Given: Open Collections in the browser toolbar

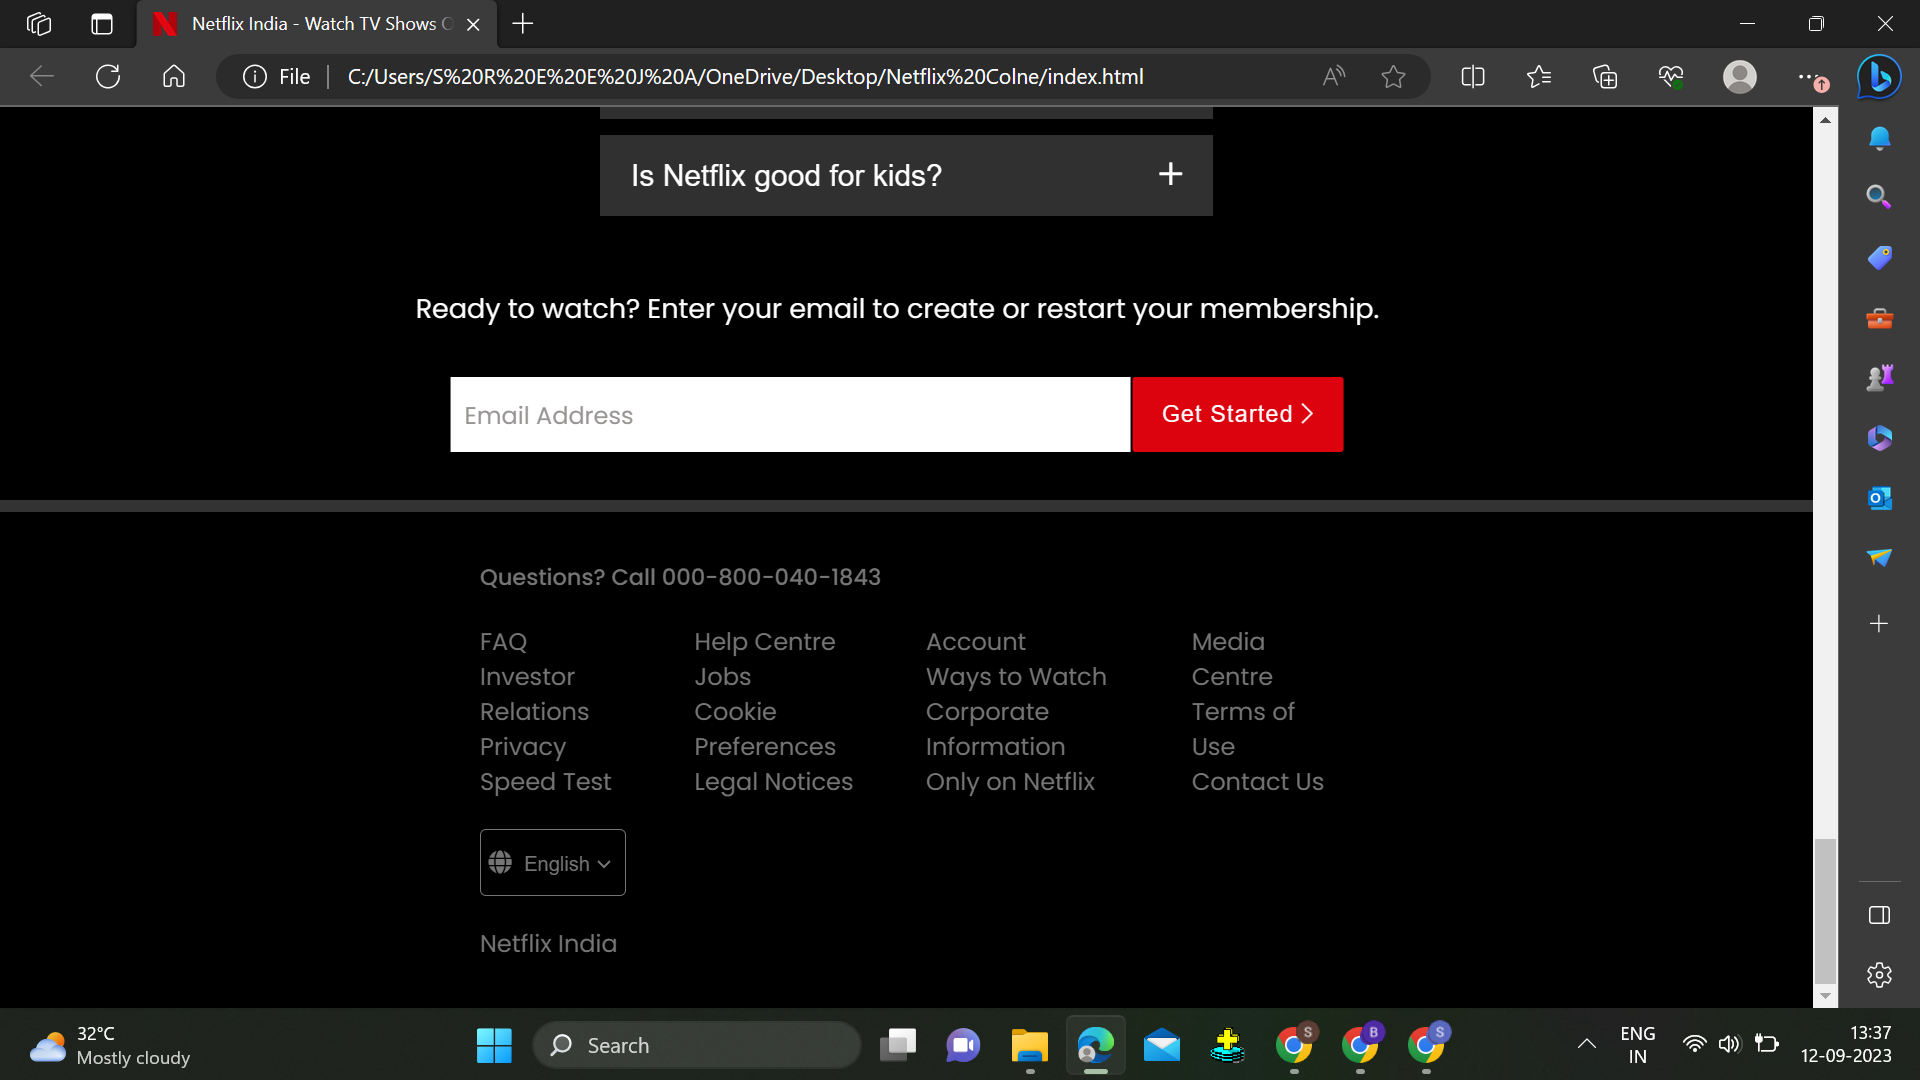Looking at the screenshot, I should coord(1605,76).
